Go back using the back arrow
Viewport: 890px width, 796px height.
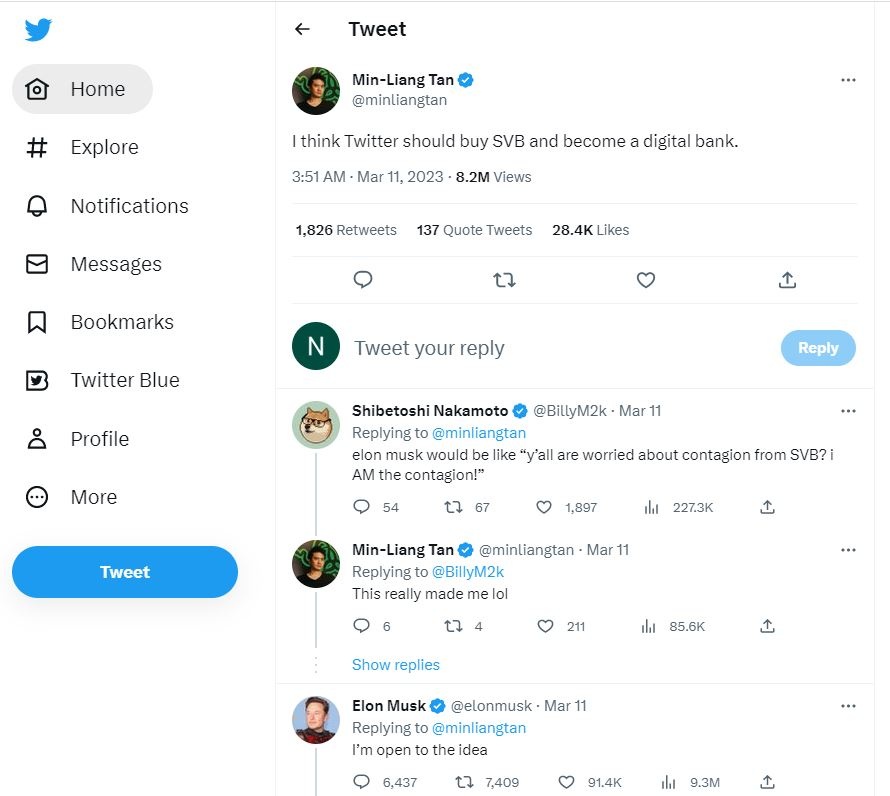(x=302, y=30)
